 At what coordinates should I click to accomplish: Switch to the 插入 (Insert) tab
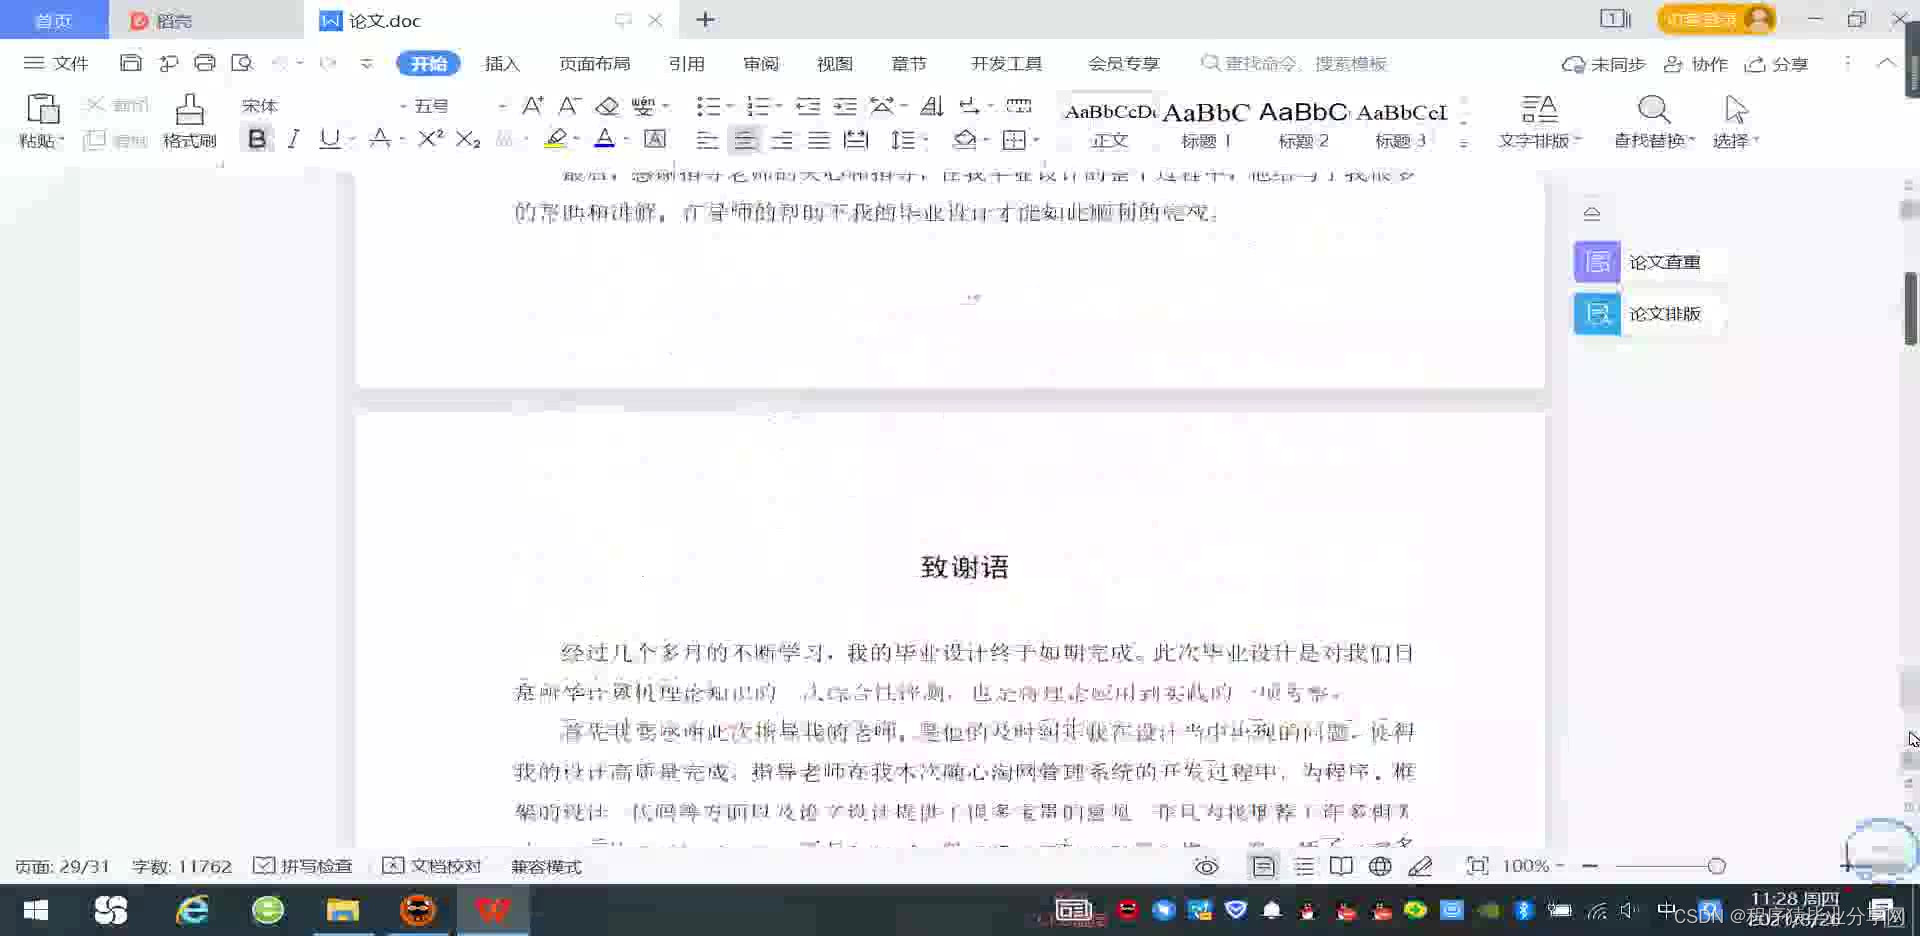click(502, 63)
